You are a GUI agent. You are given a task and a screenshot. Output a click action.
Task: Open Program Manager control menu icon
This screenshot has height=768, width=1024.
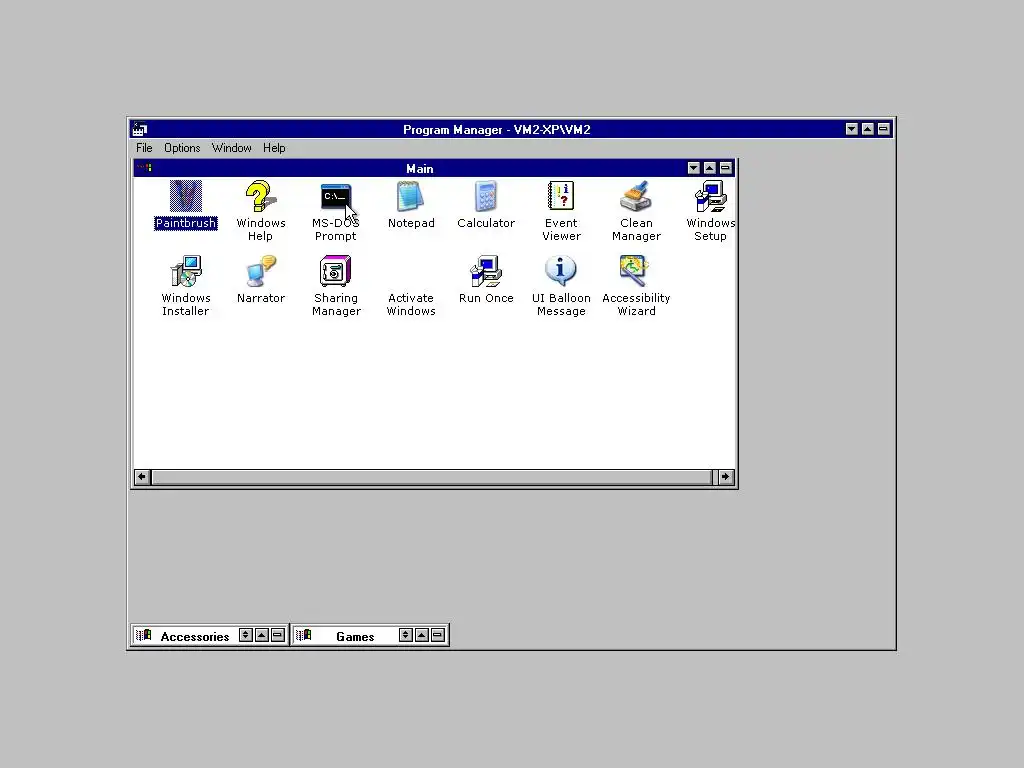pyautogui.click(x=139, y=129)
